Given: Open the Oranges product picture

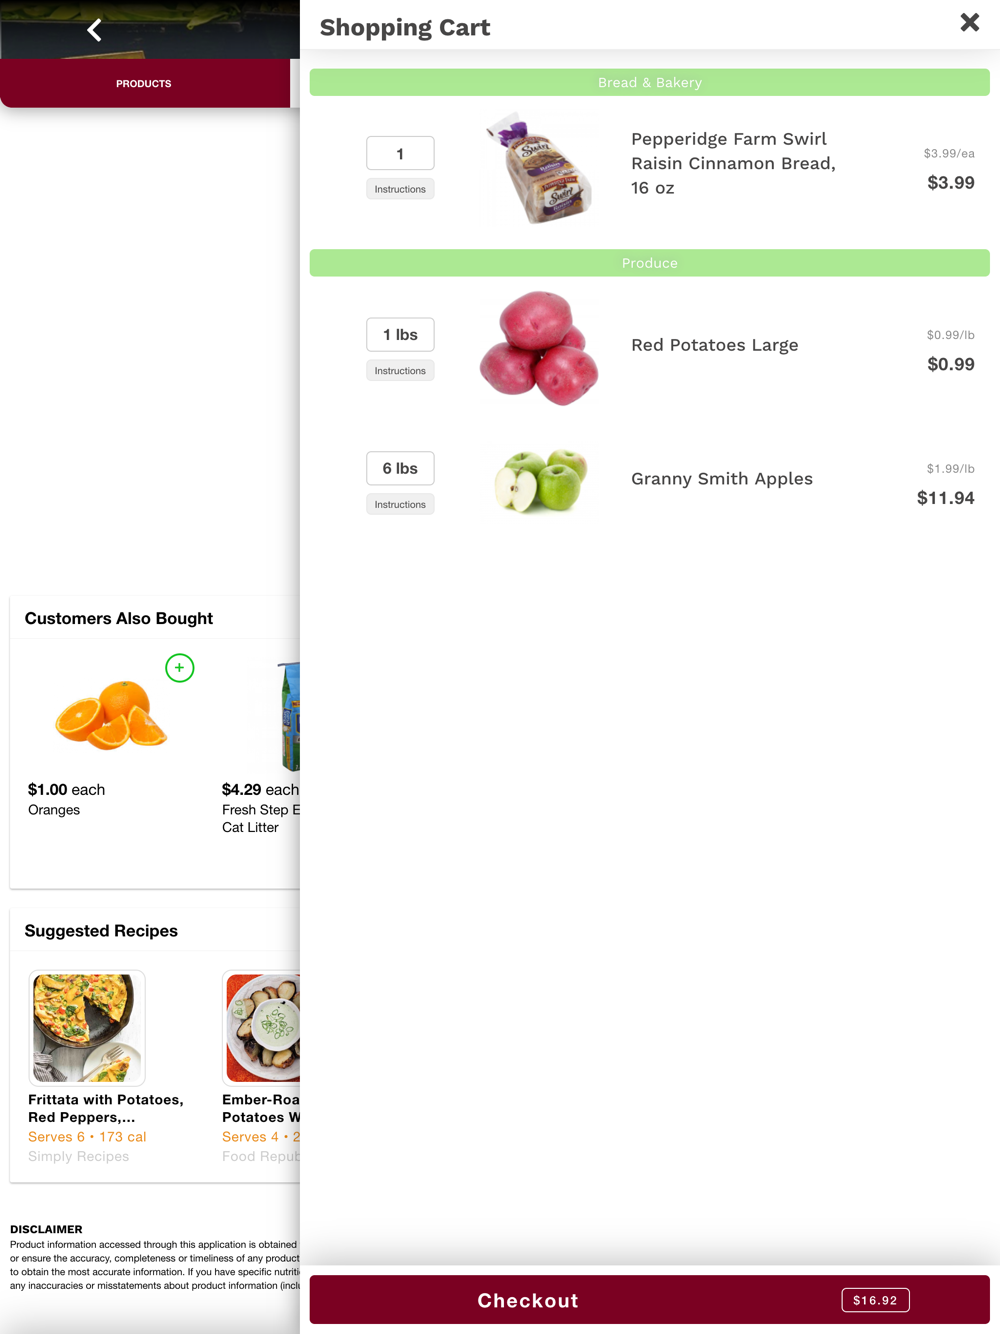Looking at the screenshot, I should click(111, 714).
